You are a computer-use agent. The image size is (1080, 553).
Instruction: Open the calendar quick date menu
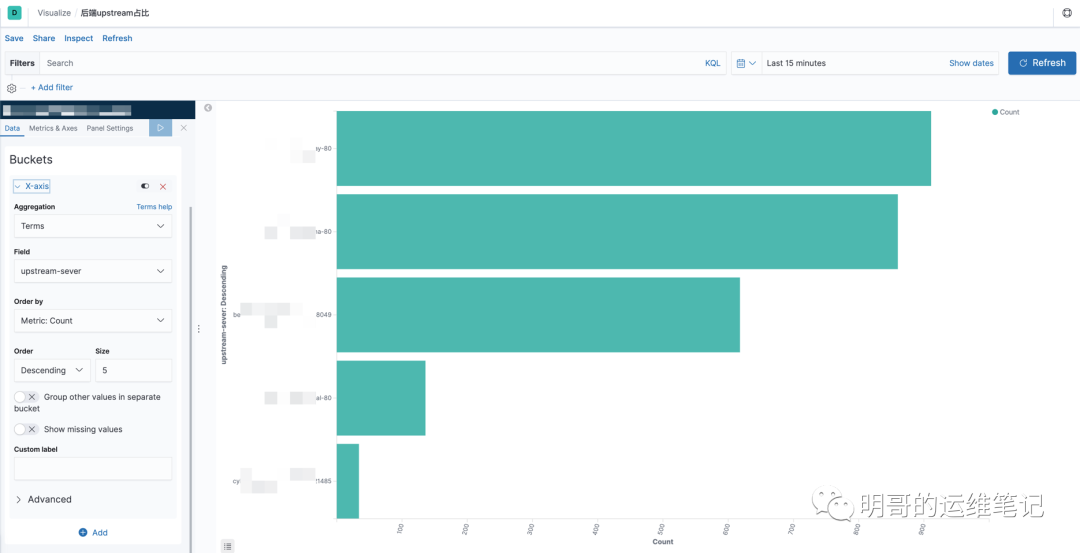pyautogui.click(x=746, y=63)
